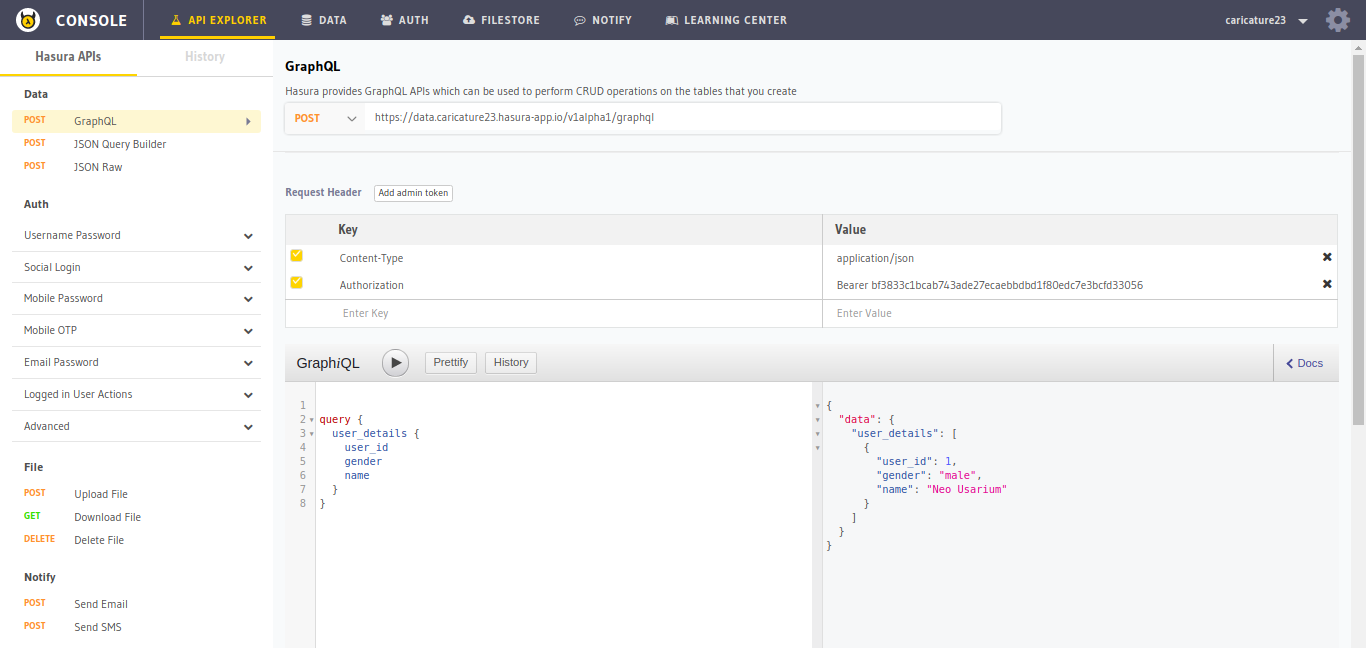Open the Filestore tab
The image size is (1366, 648).
click(x=502, y=20)
